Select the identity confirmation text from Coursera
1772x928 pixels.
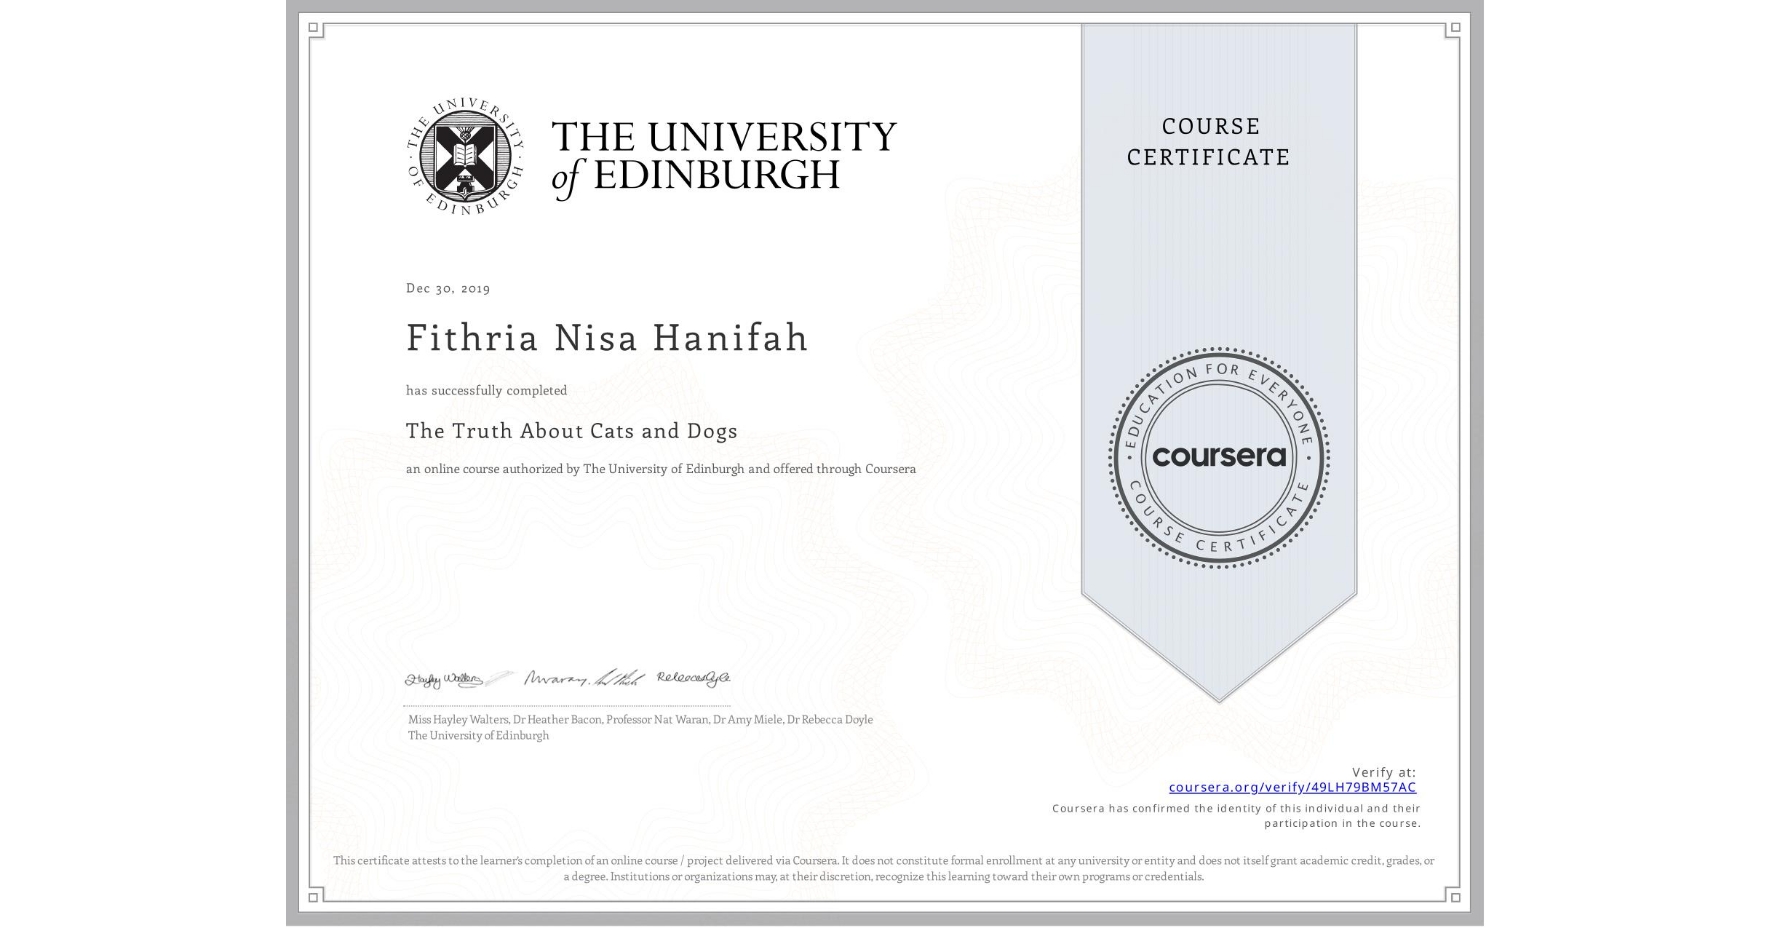click(1236, 815)
